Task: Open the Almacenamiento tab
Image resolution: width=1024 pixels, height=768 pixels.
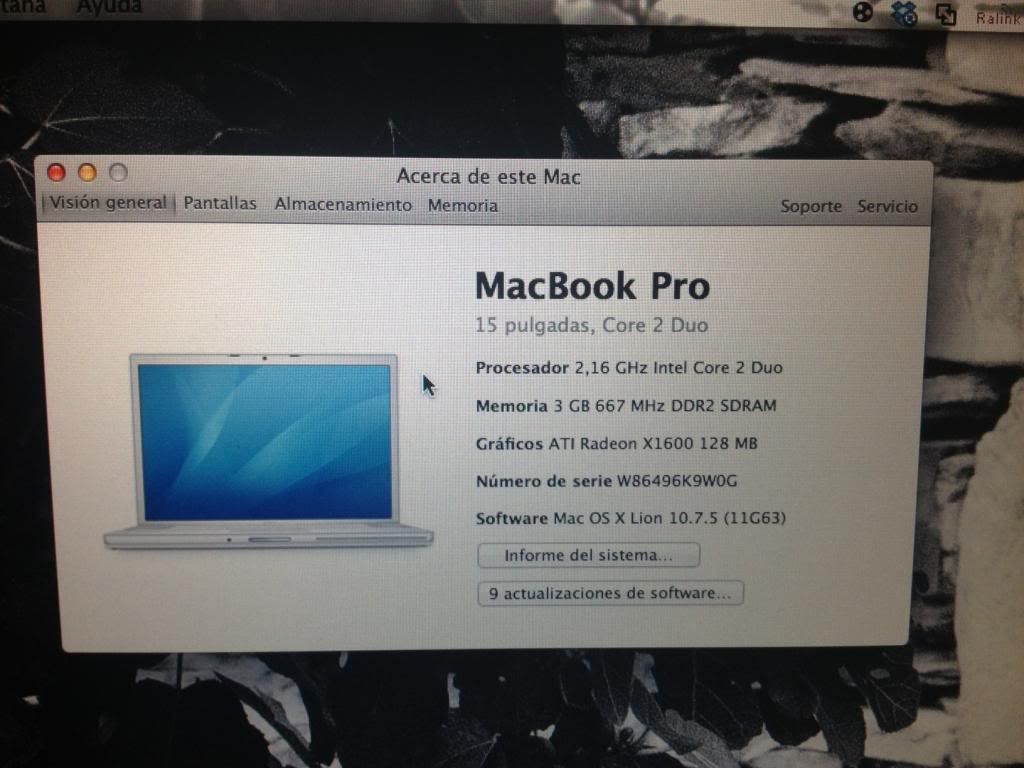Action: pyautogui.click(x=343, y=204)
